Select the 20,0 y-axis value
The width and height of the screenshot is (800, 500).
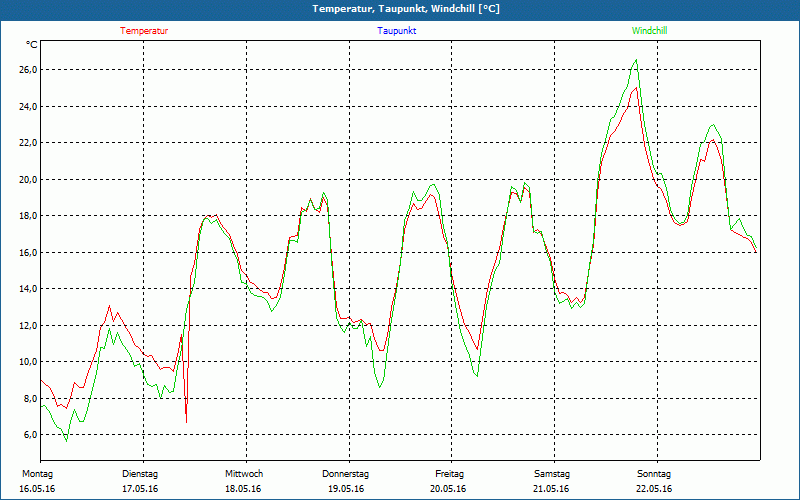[29, 180]
